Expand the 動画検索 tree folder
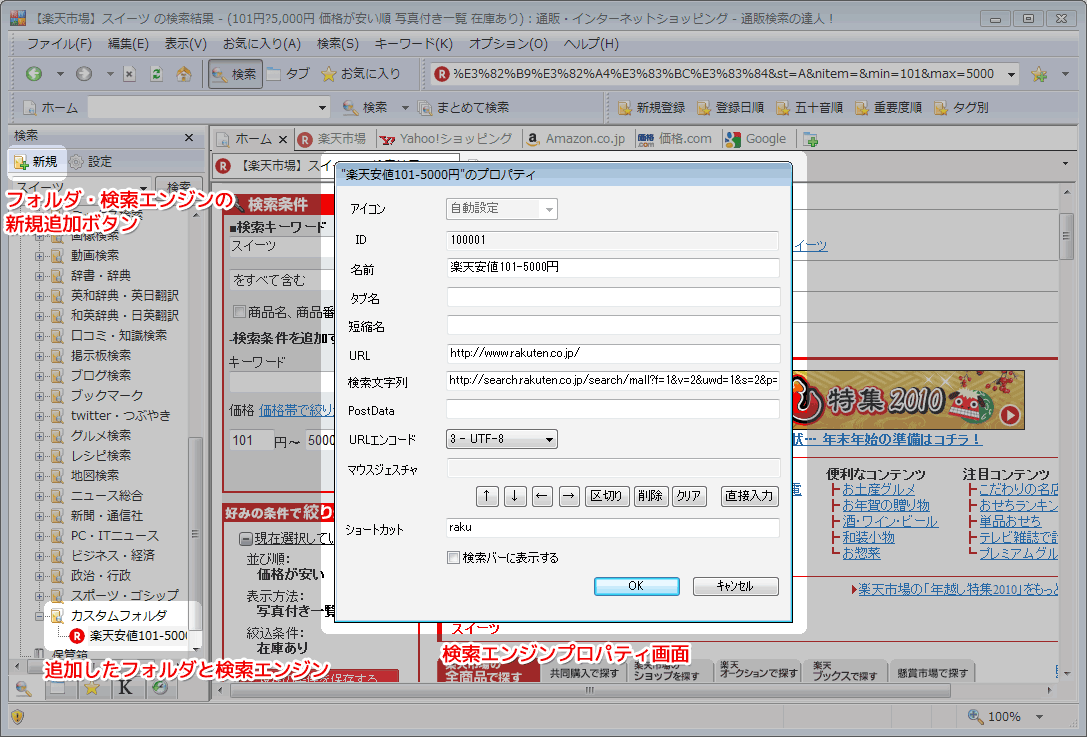Viewport: 1087px width, 737px height. pos(40,256)
